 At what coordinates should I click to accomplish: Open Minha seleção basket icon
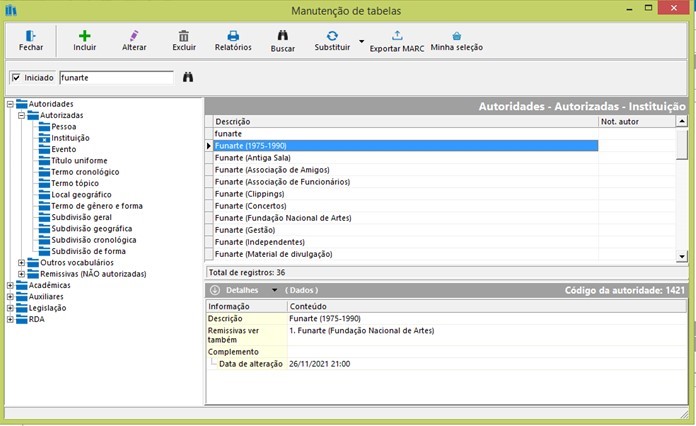coord(457,35)
